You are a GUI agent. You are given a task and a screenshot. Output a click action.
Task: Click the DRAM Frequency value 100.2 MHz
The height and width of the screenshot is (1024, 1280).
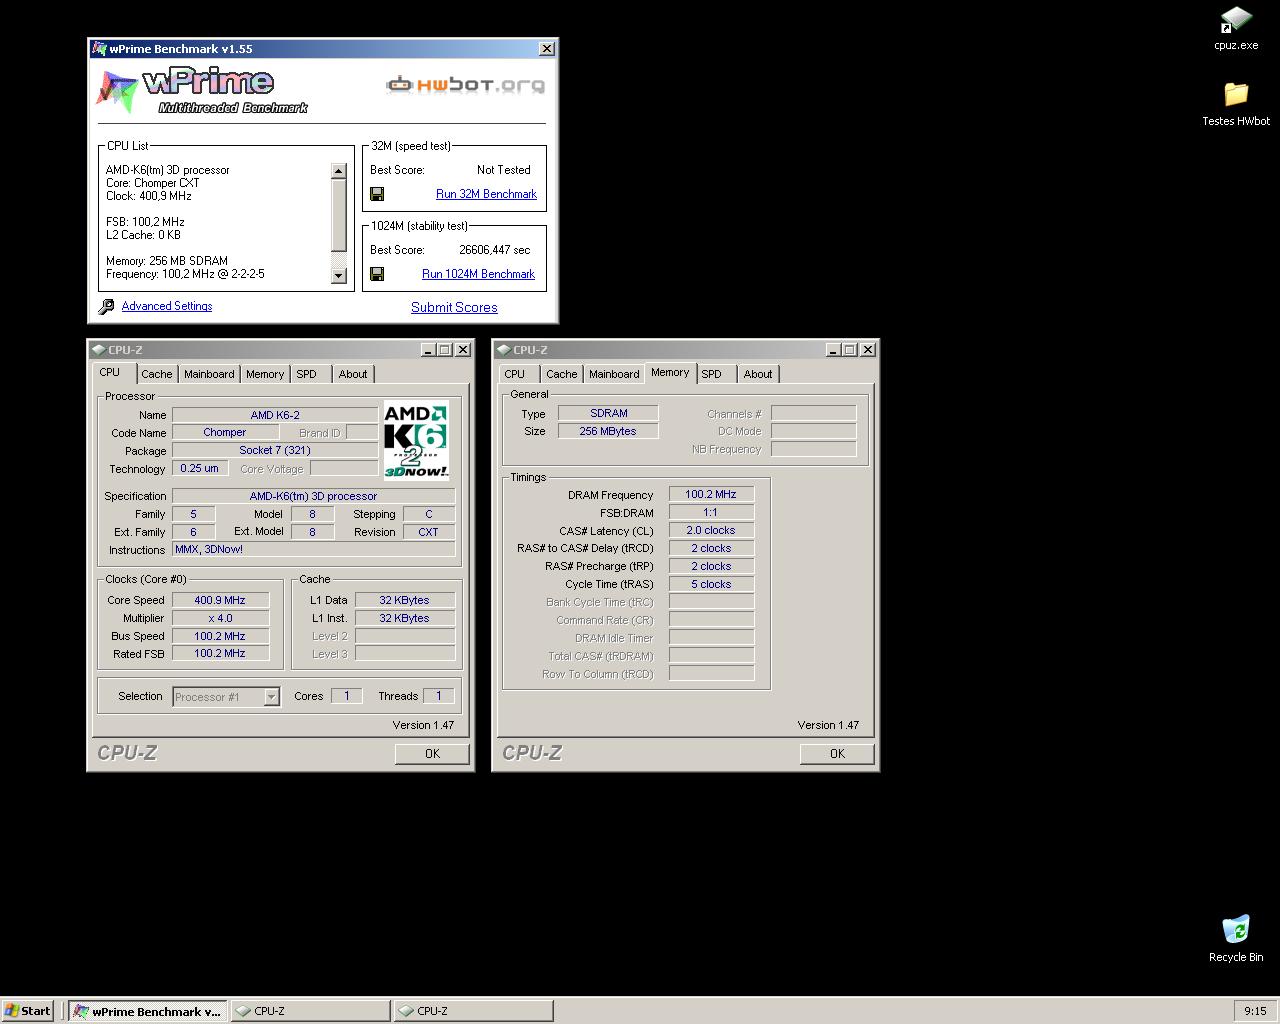pos(711,494)
